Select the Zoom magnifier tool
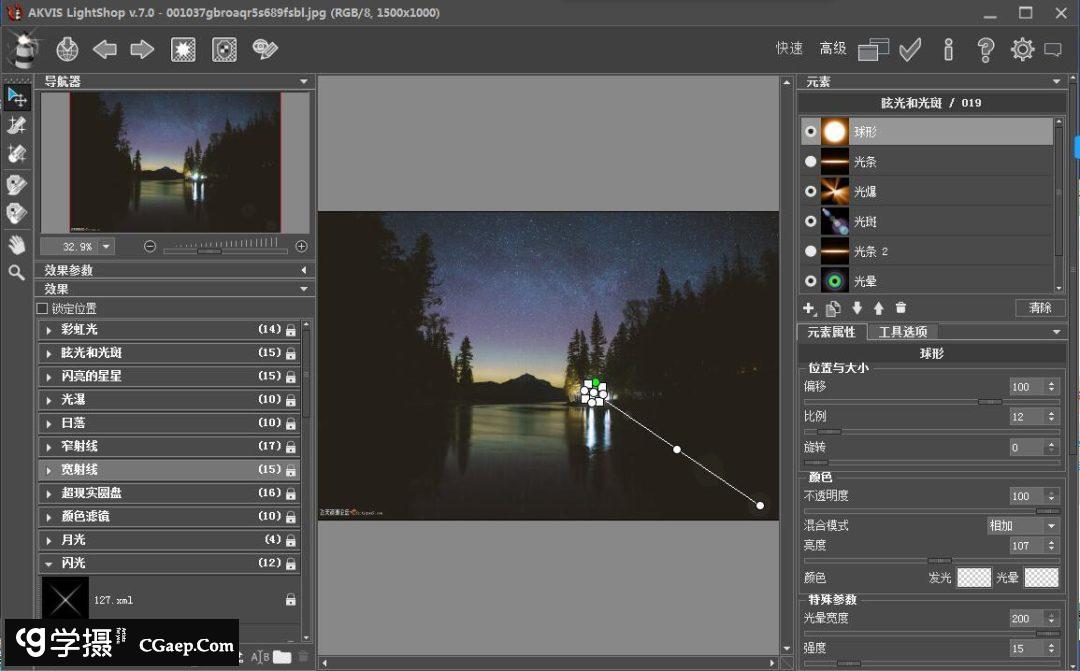Image resolution: width=1080 pixels, height=671 pixels. pos(16,272)
